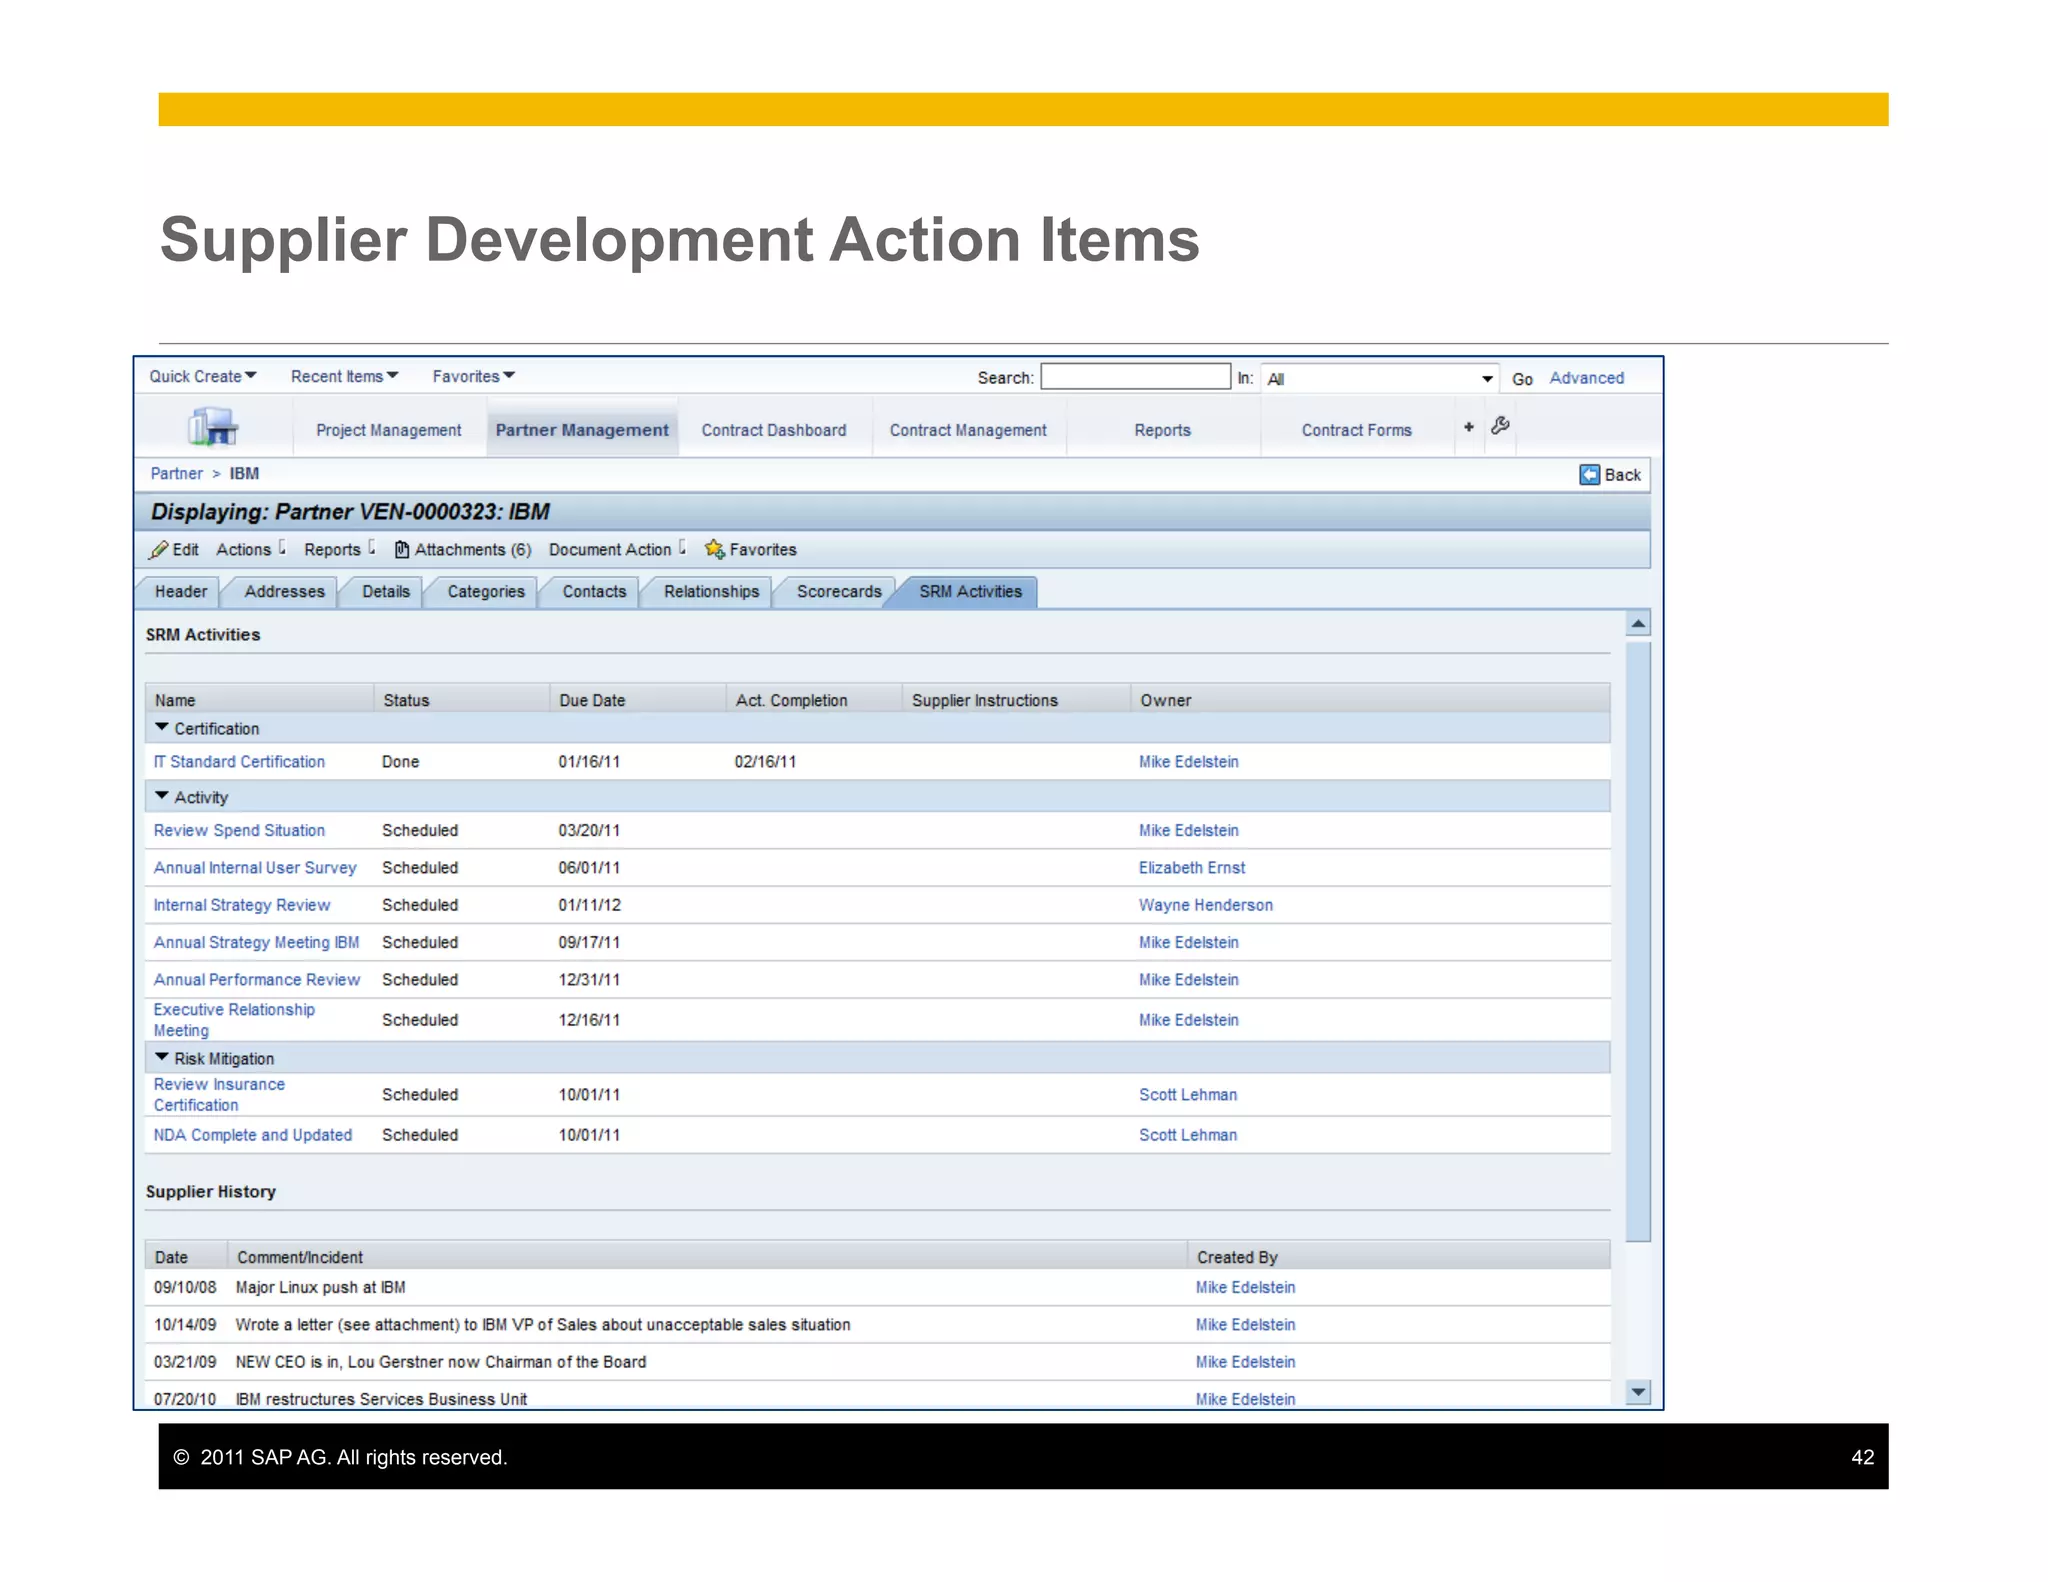Open Attachments (6) clip icon
Image resolution: width=2048 pixels, height=1582 pixels.
click(x=401, y=549)
